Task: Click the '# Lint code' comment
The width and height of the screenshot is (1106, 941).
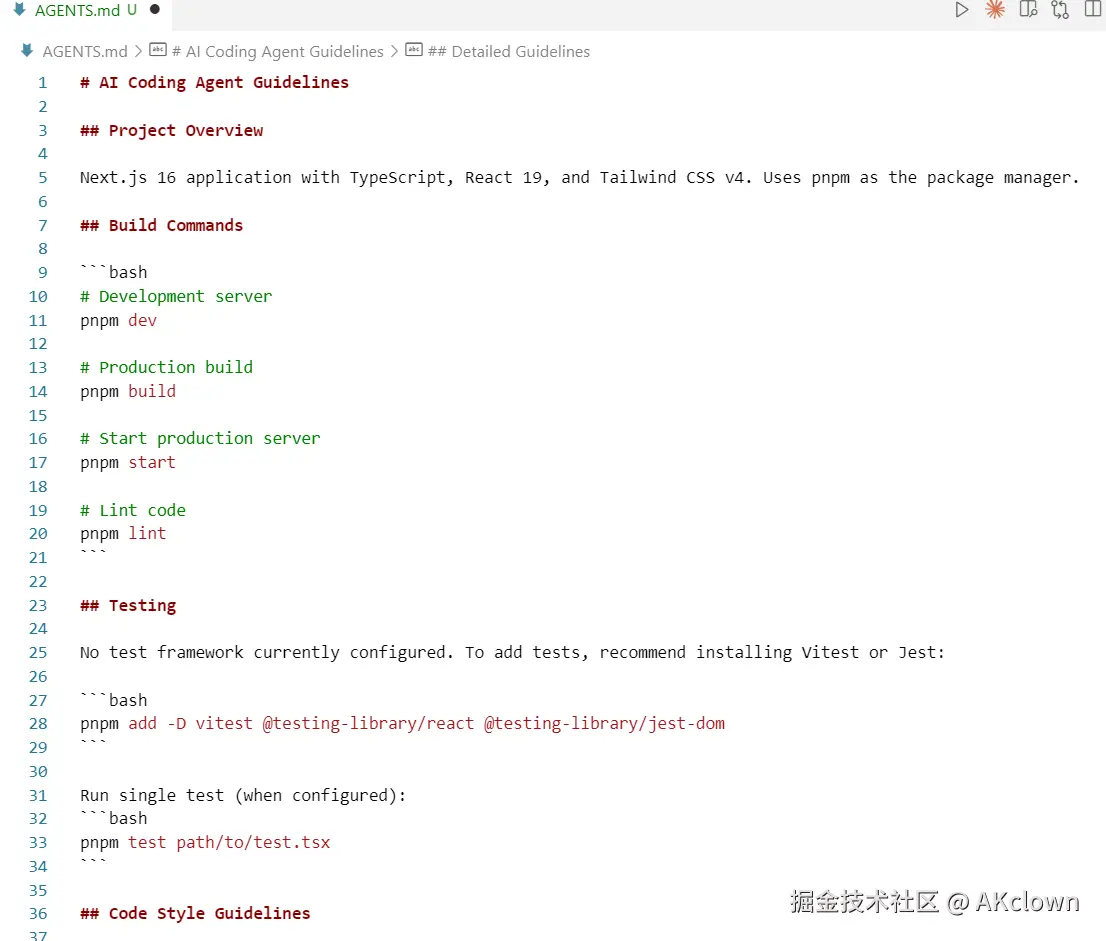Action: (x=133, y=511)
